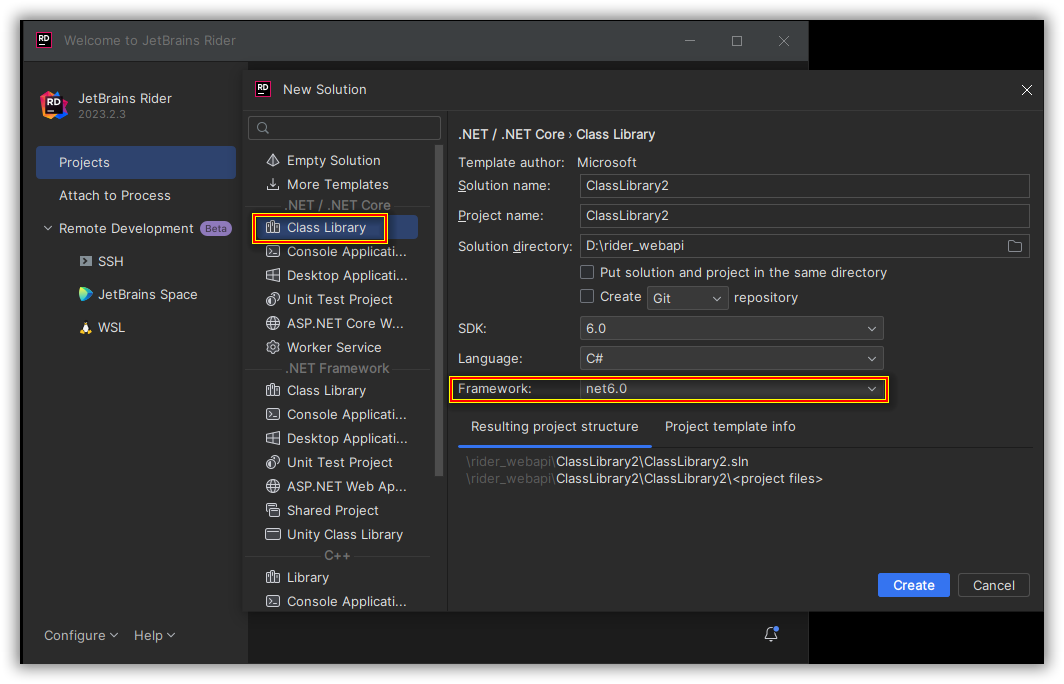Image resolution: width=1064 pixels, height=684 pixels.
Task: Select the Unity Class Library icon
Action: click(273, 534)
